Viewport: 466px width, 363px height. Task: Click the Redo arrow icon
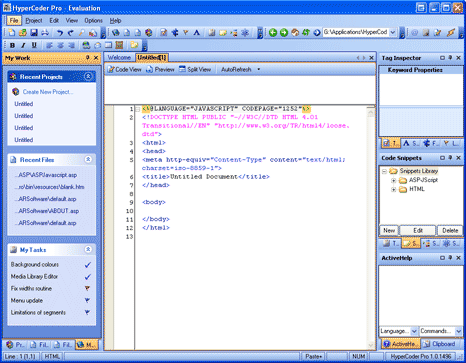[x=71, y=33]
